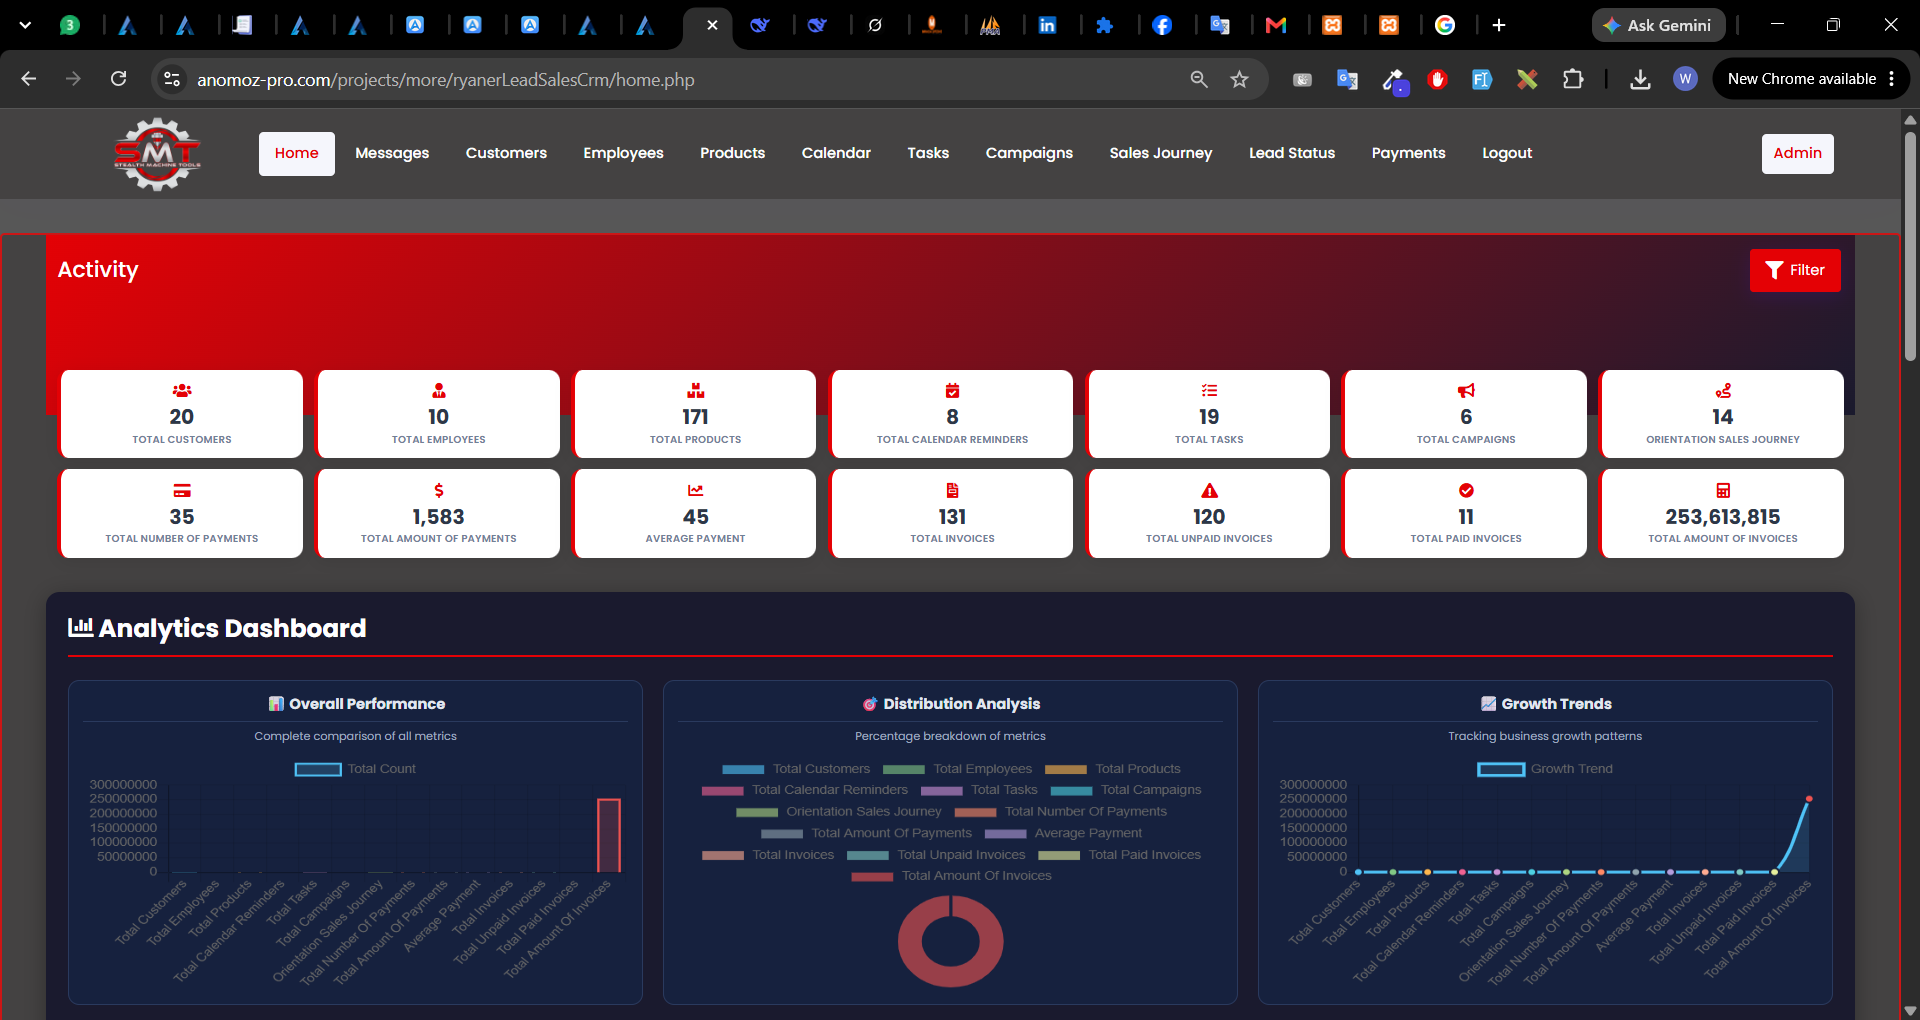This screenshot has height=1020, width=1920.
Task: Click the Total Customers people icon
Action: coord(182,391)
